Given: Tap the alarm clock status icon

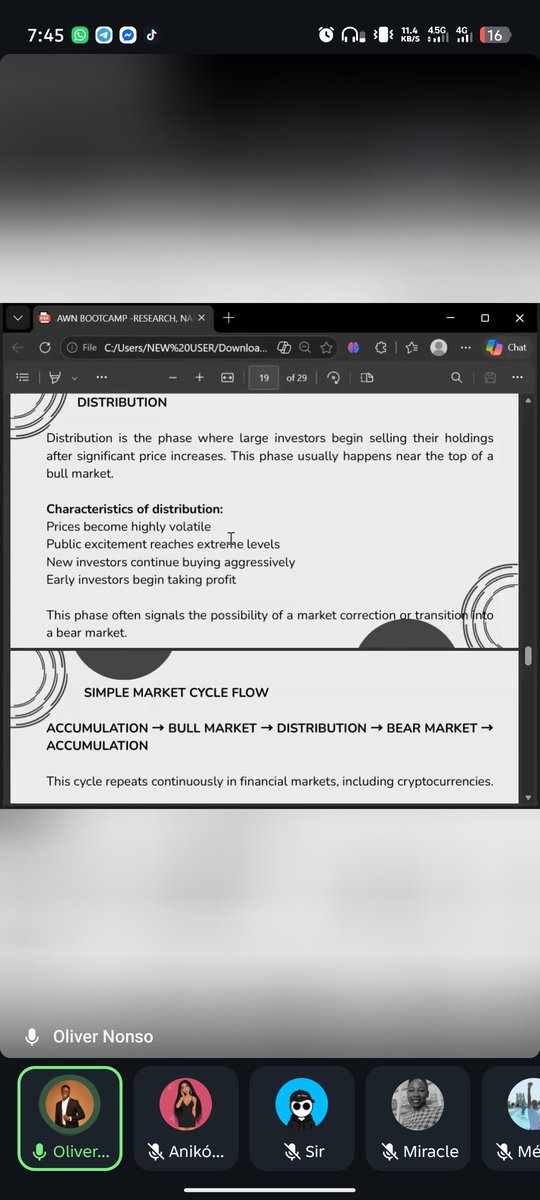Looking at the screenshot, I should tap(326, 34).
